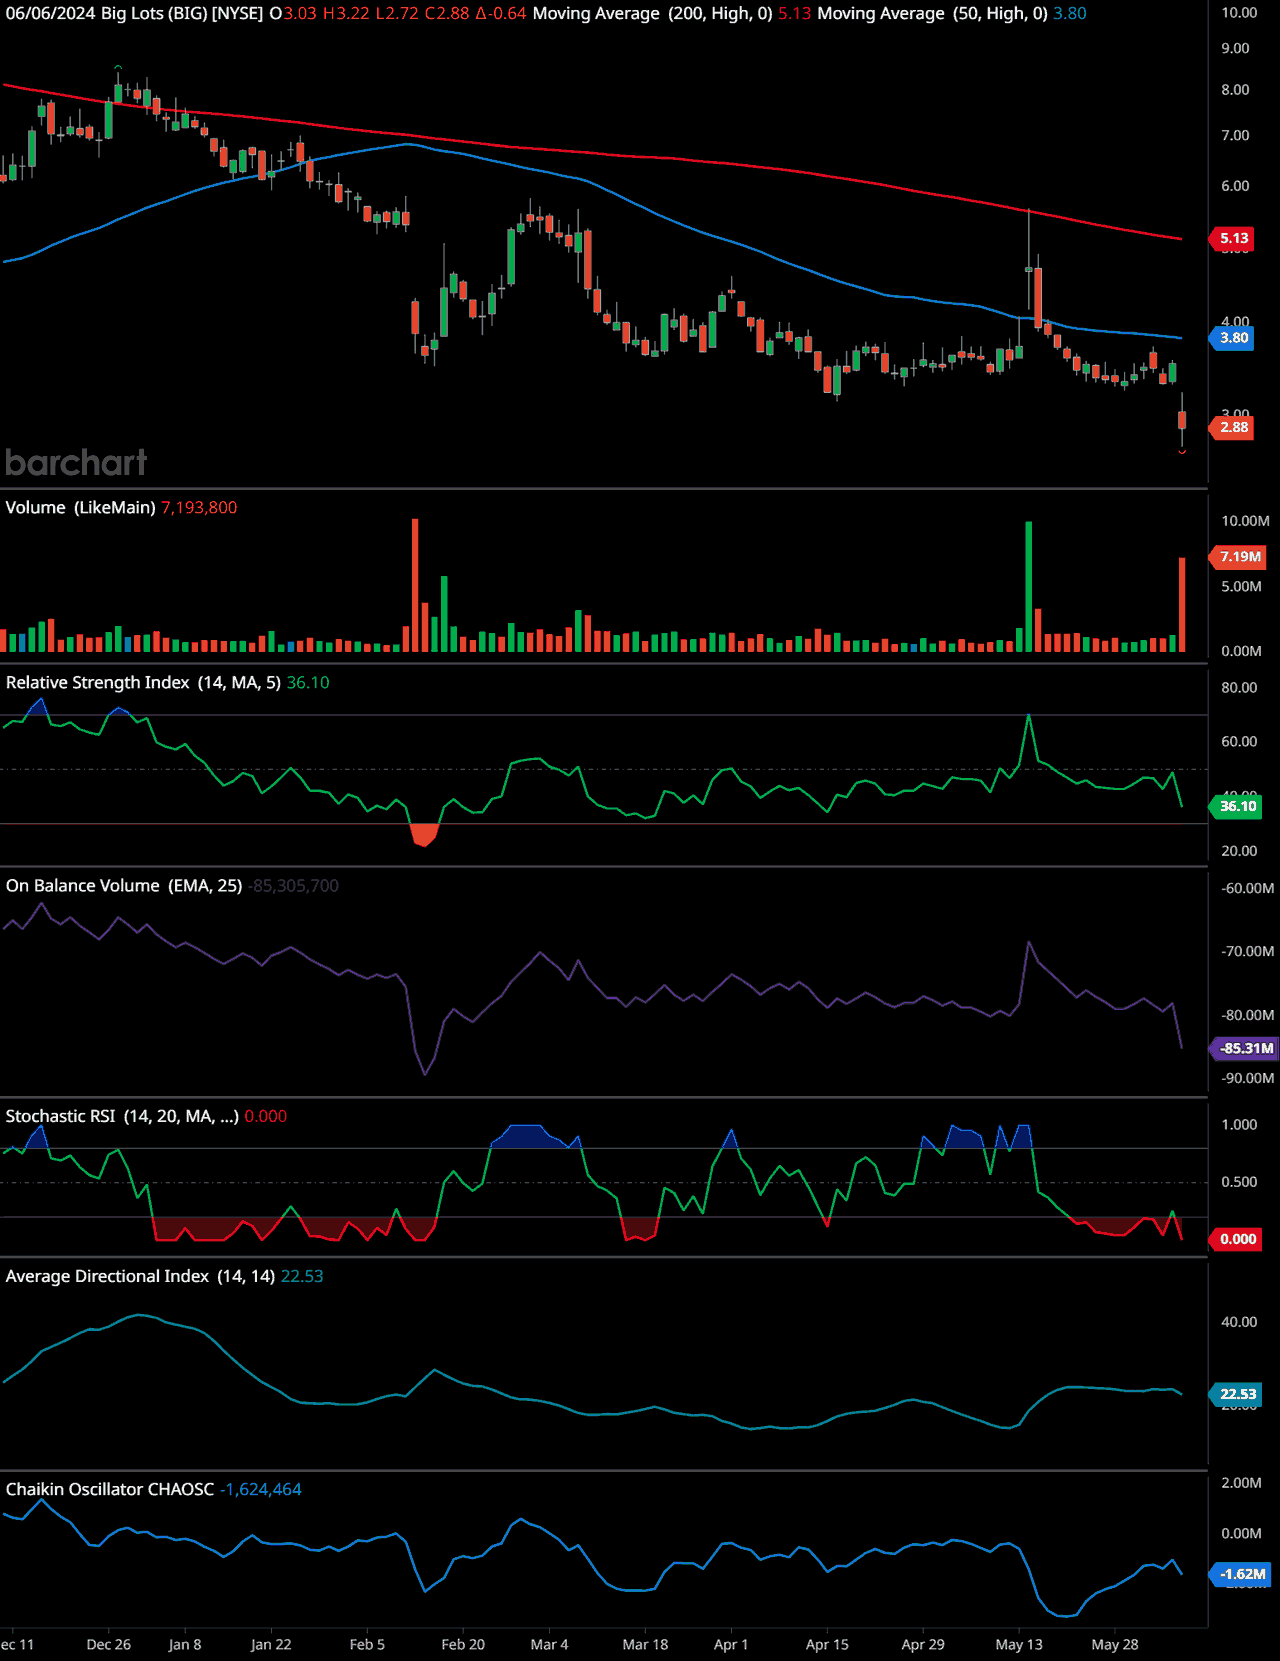The width and height of the screenshot is (1280, 1661).
Task: Click the red 0.000 Stochastic RSI axis tag
Action: pos(1238,1239)
